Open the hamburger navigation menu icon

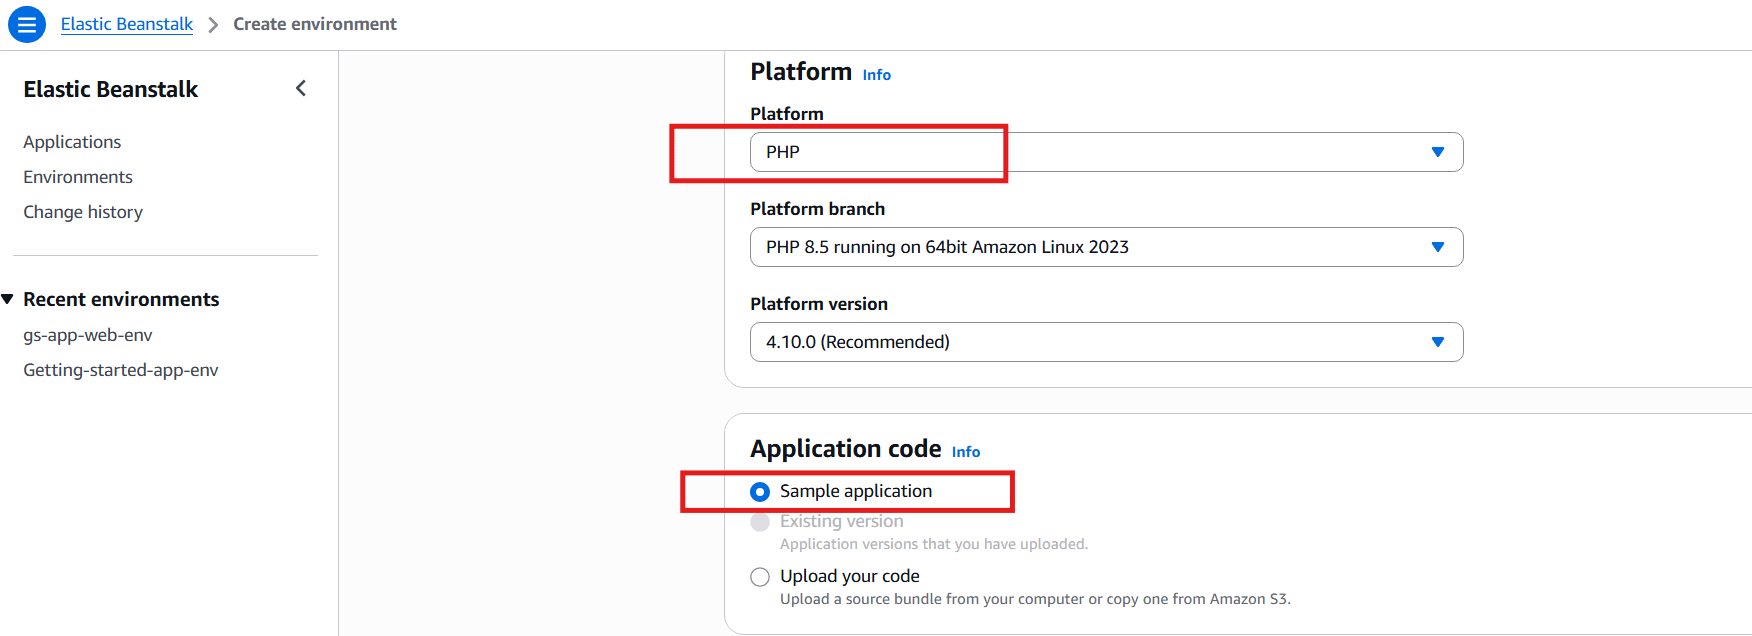click(27, 24)
